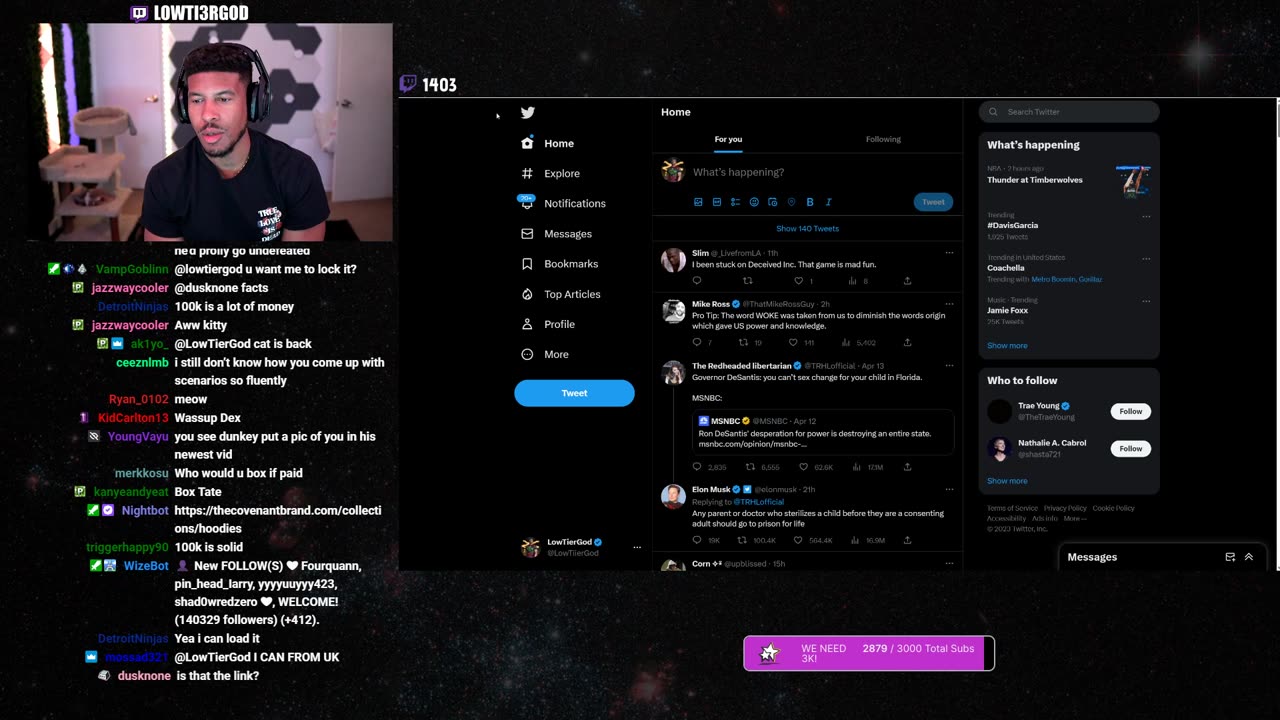Click @TRHLofficial reply link
1280x720 pixels.
759,501
